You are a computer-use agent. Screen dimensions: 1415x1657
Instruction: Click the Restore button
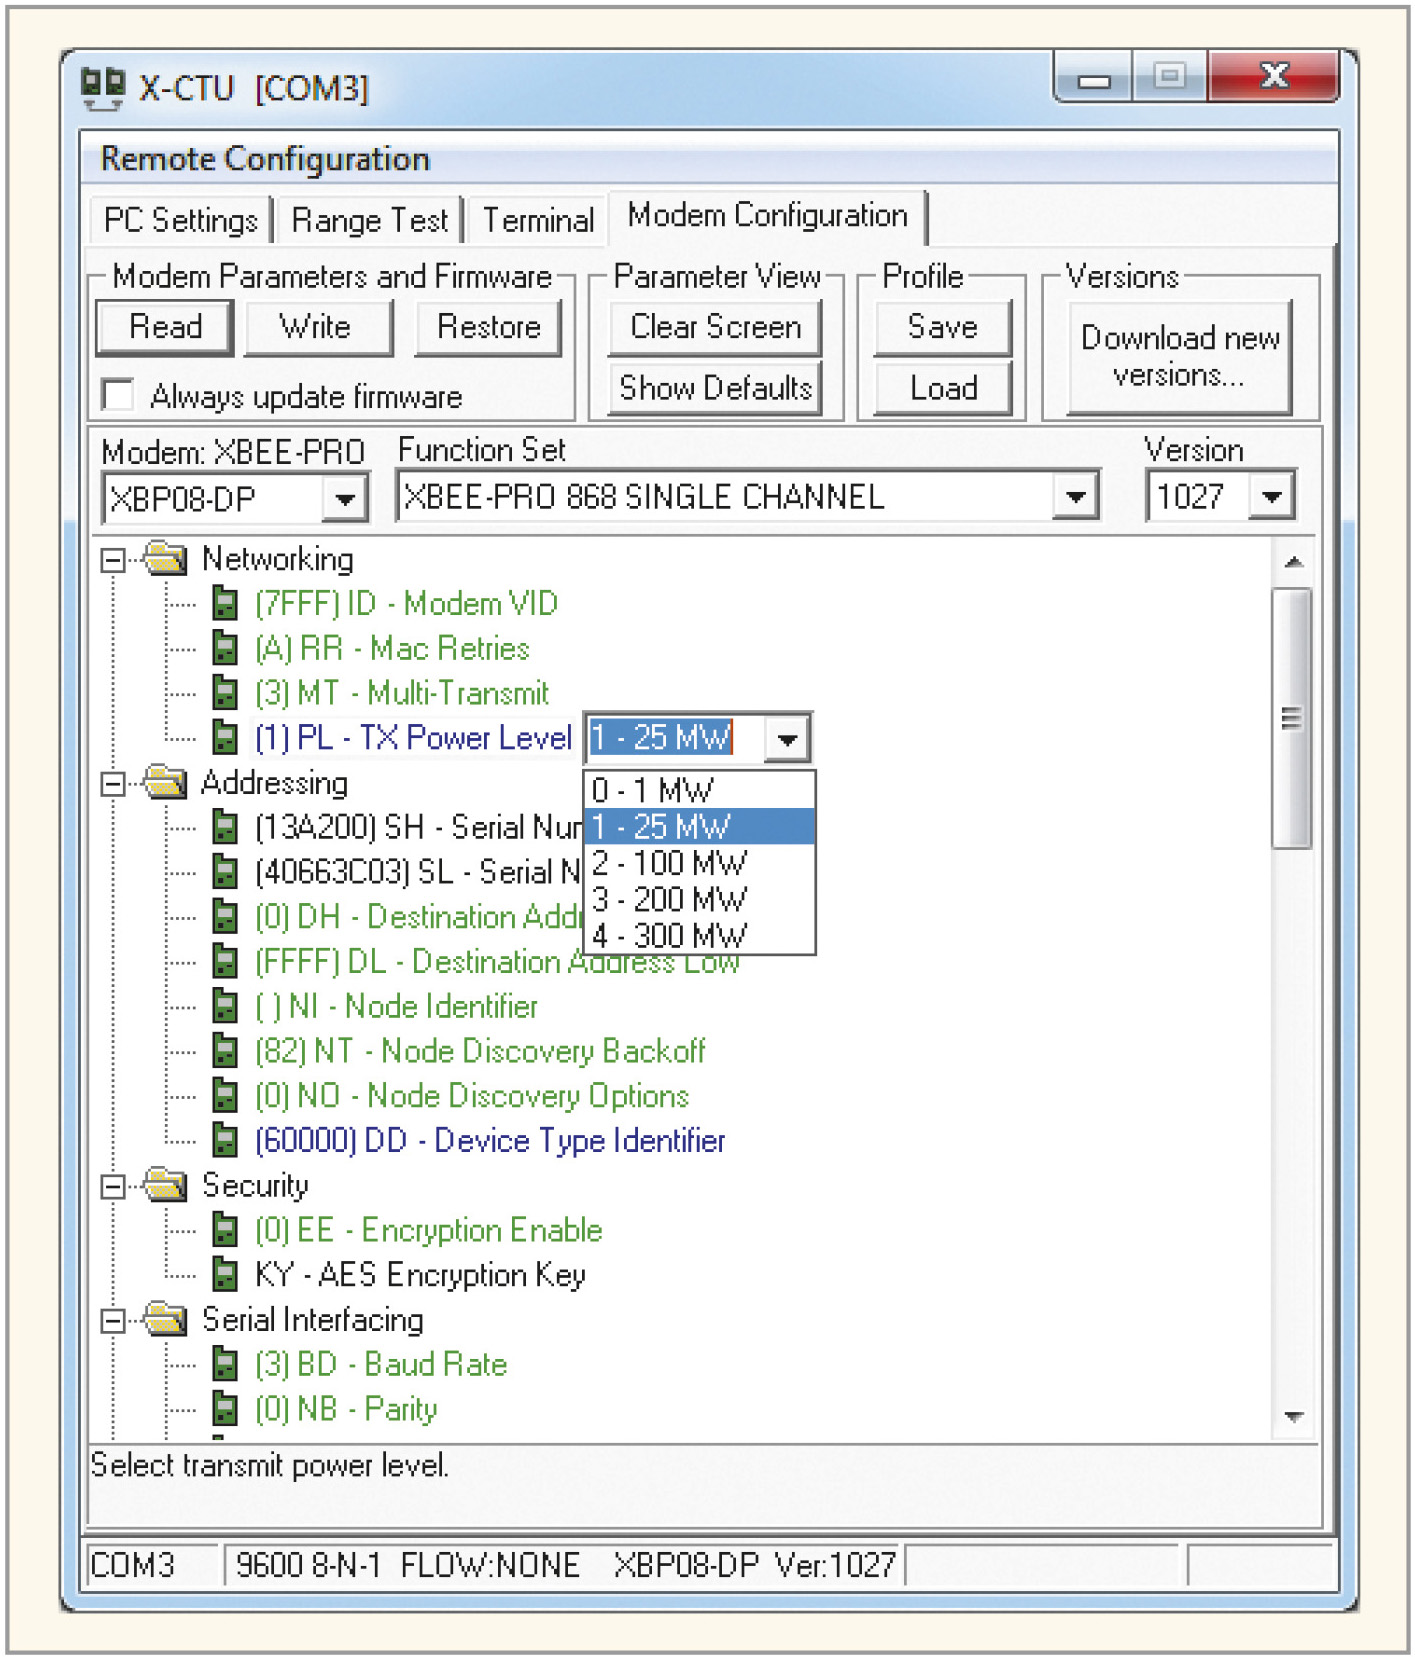pyautogui.click(x=488, y=327)
